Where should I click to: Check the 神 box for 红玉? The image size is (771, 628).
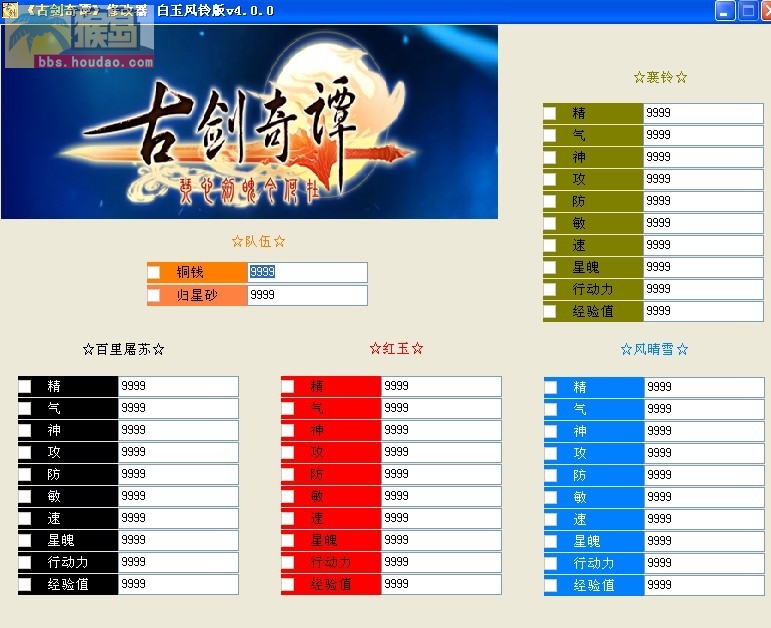(288, 430)
